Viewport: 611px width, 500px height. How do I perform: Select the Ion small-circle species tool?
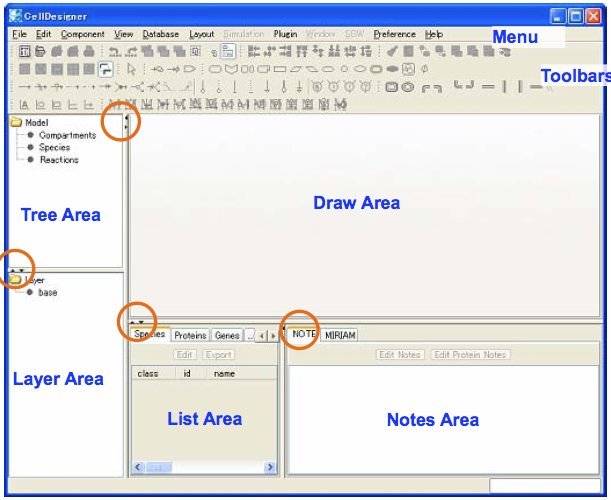344,69
